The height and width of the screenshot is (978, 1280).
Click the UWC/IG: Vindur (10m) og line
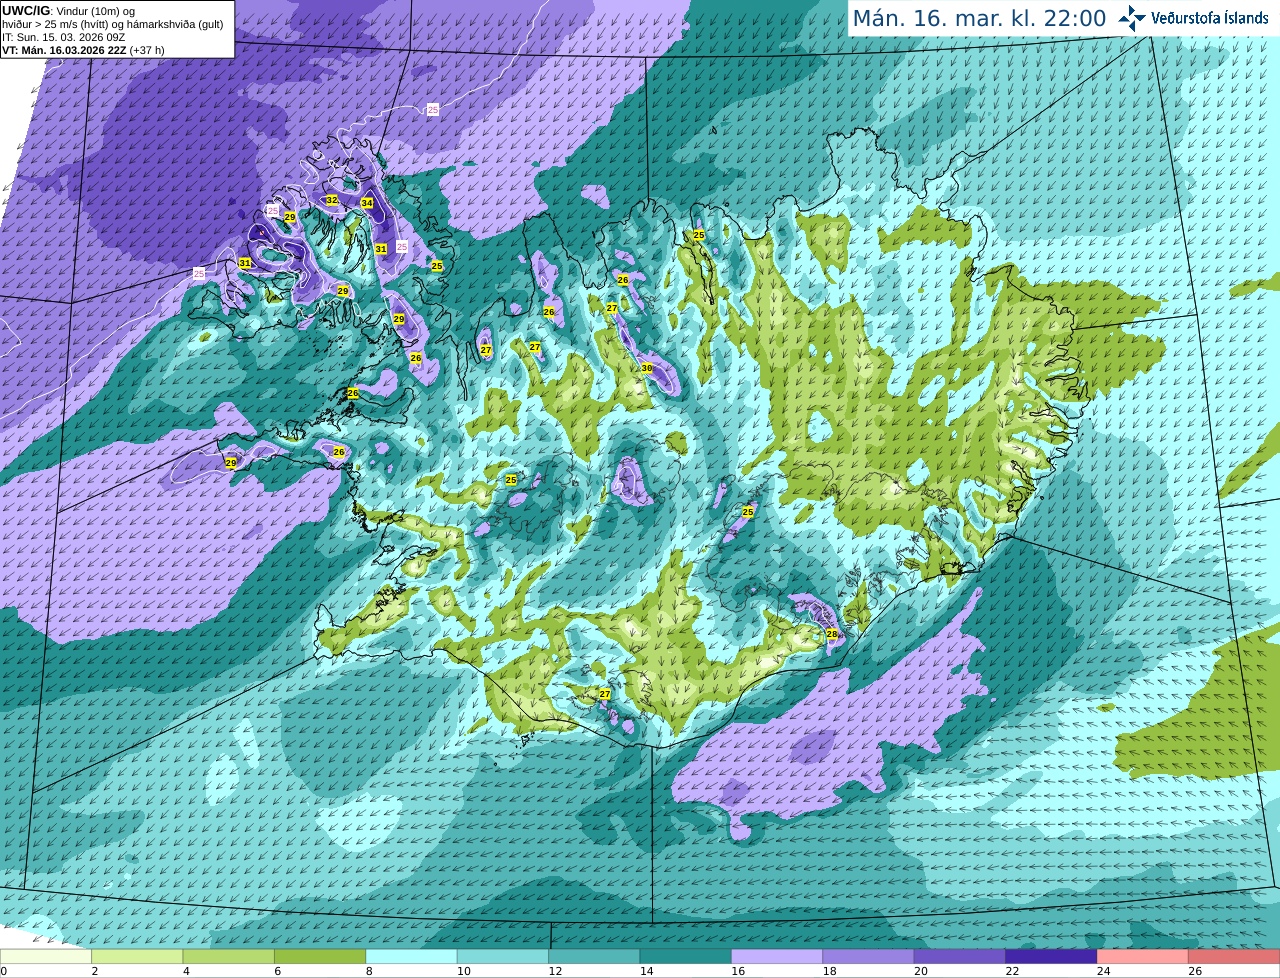69,11
